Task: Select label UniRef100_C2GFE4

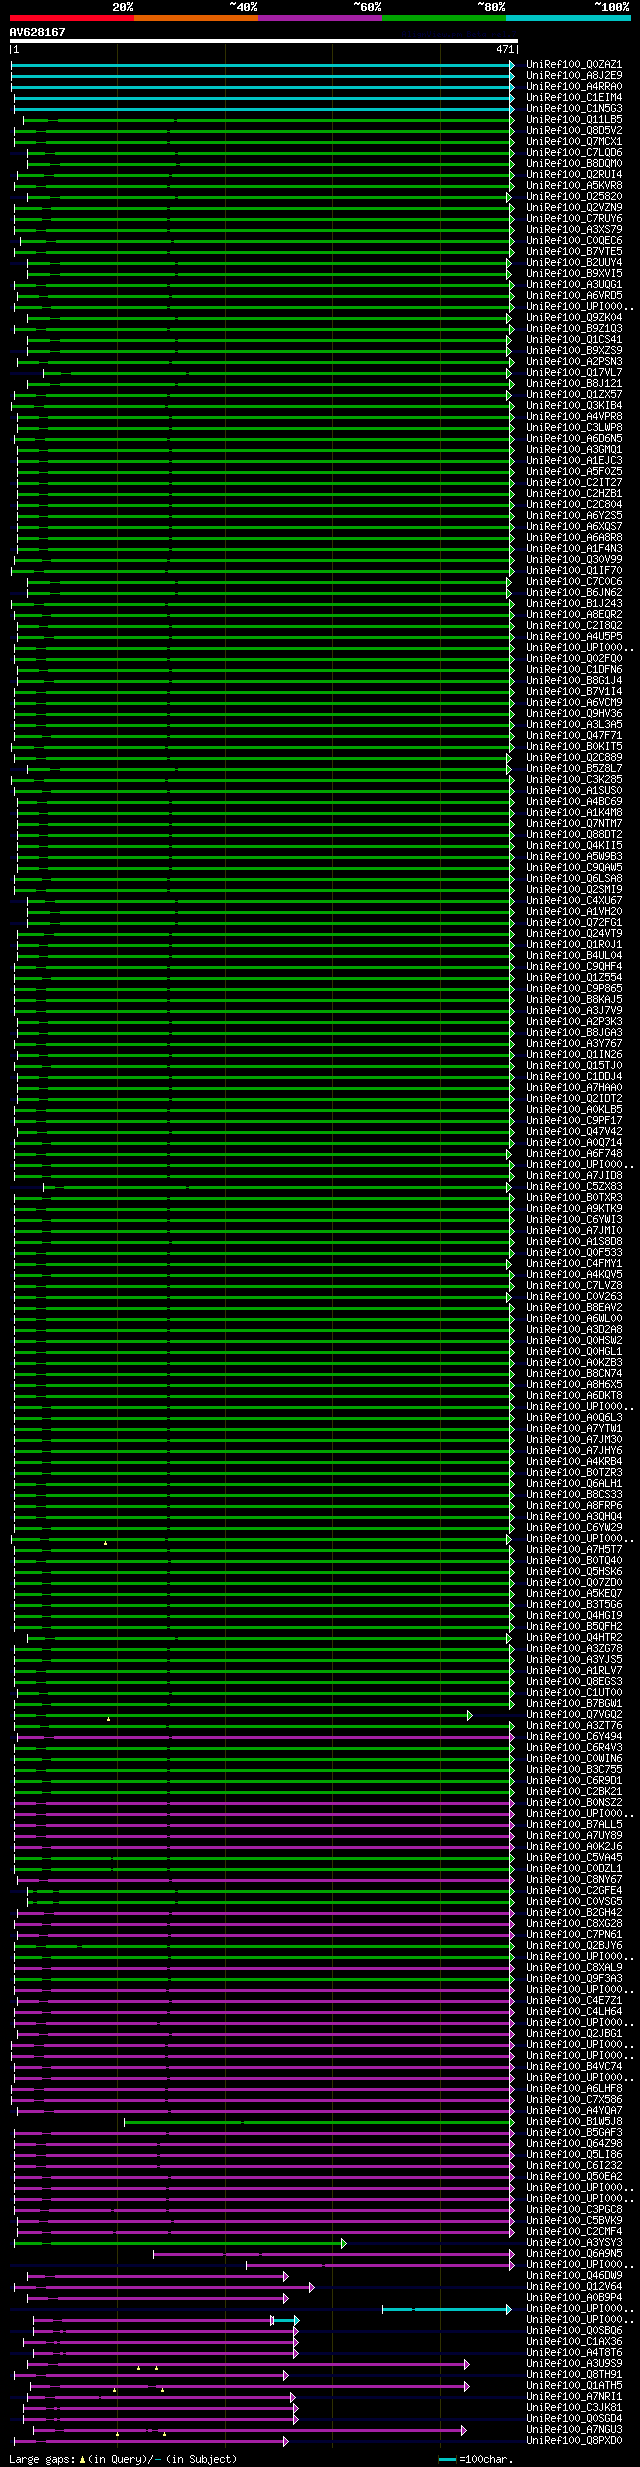Action: point(574,1891)
